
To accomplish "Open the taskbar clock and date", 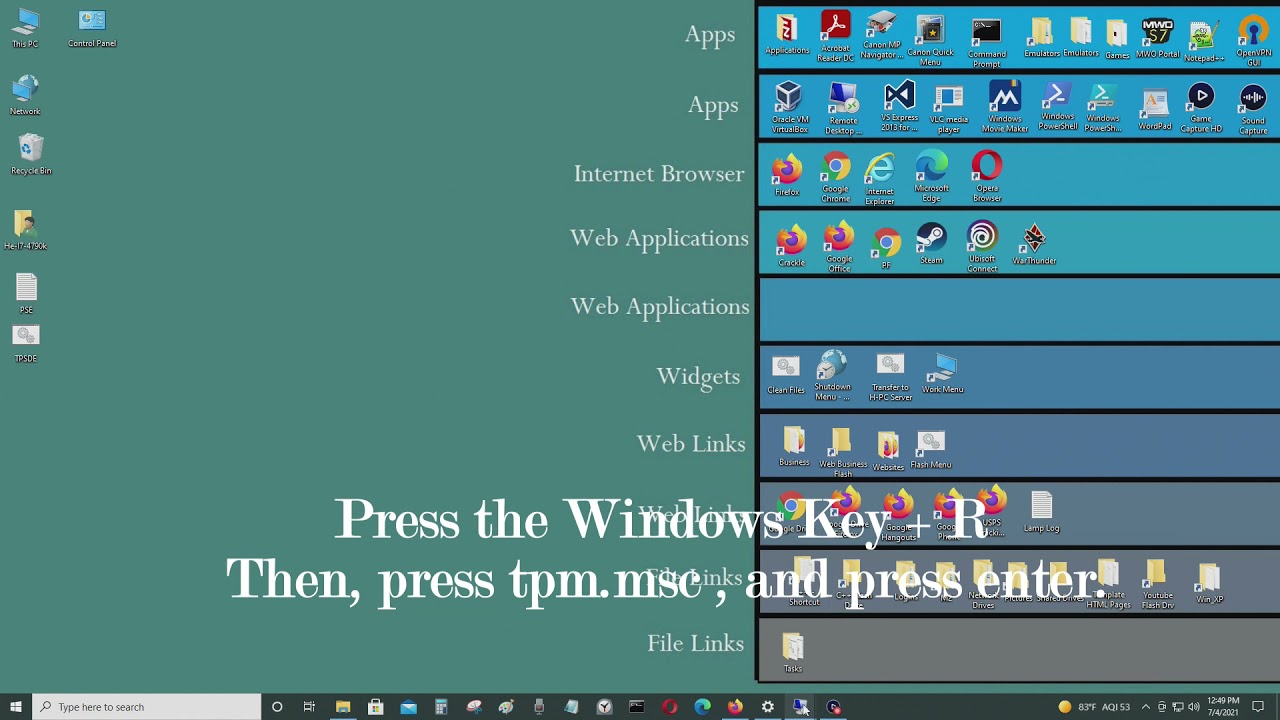I will [x=1223, y=707].
